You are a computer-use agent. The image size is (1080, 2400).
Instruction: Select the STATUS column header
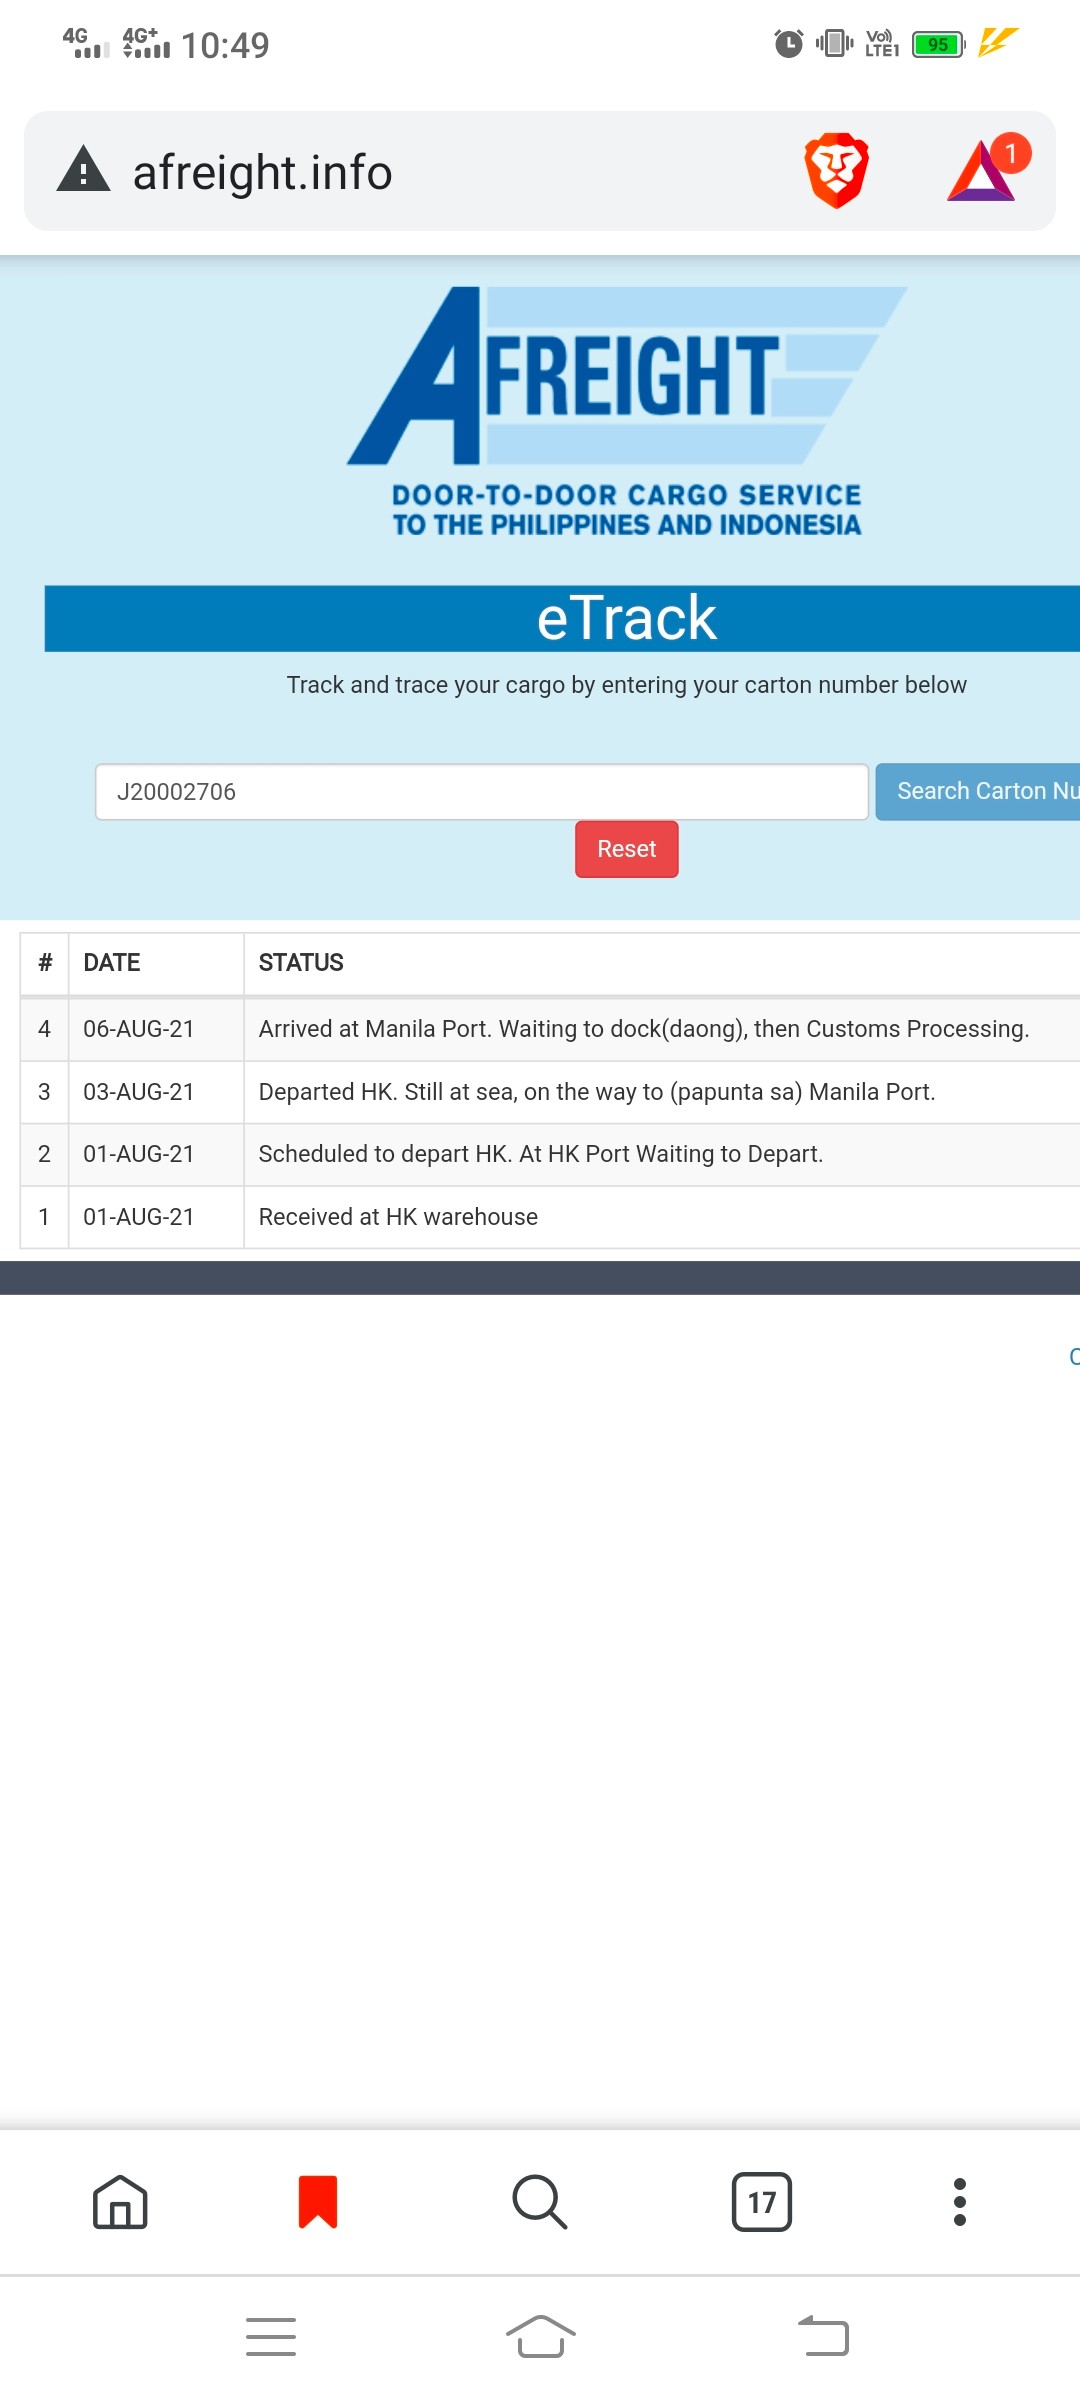click(301, 963)
